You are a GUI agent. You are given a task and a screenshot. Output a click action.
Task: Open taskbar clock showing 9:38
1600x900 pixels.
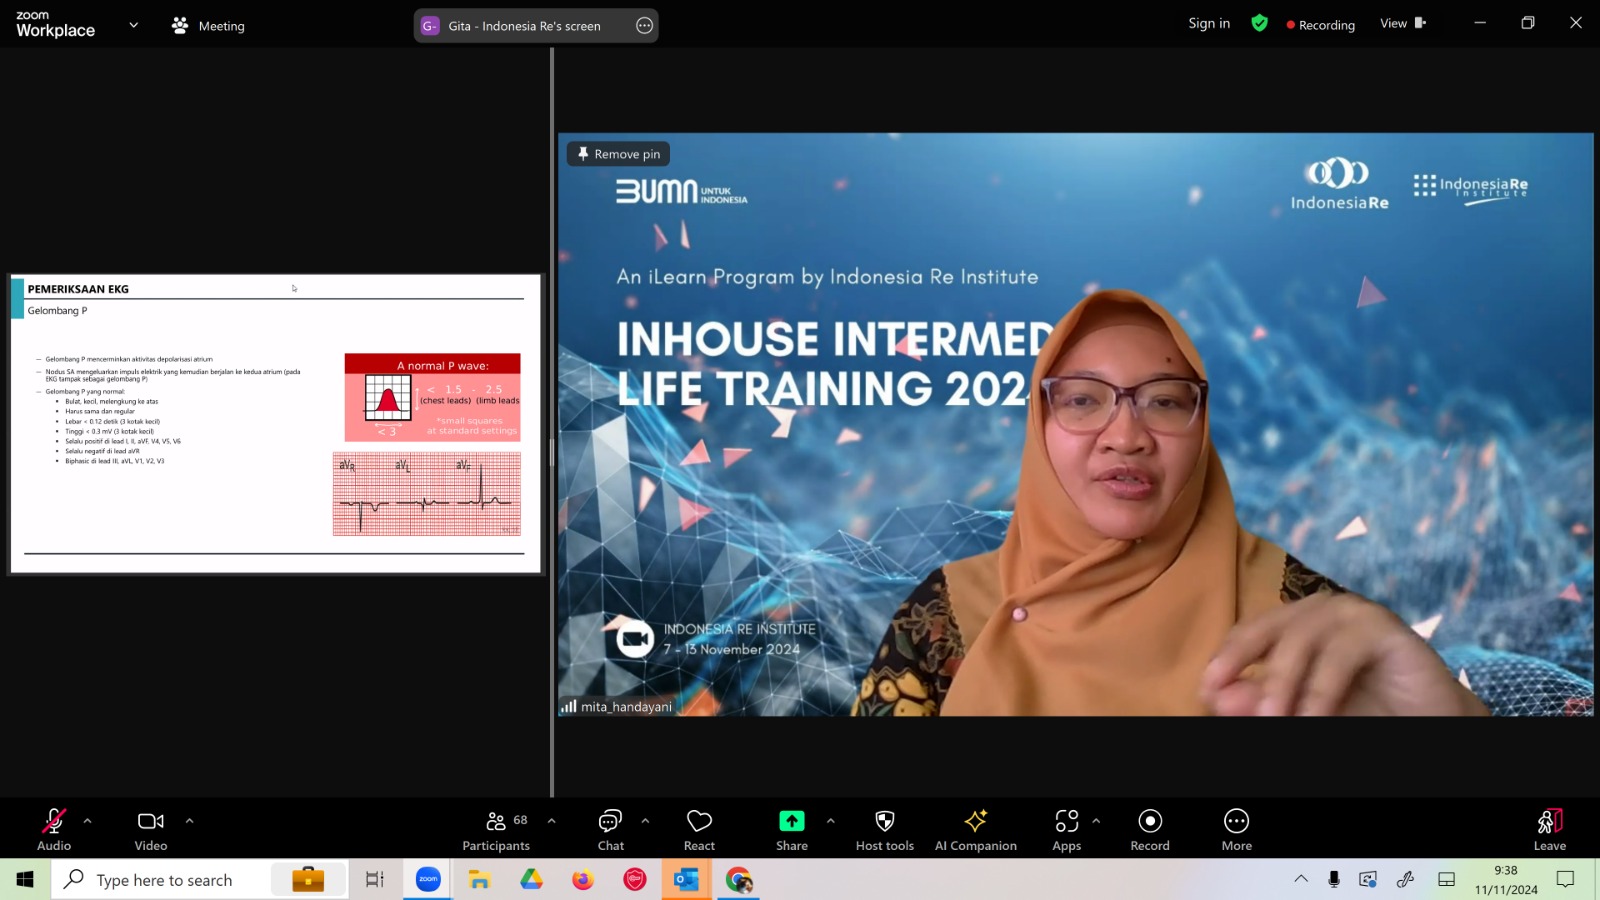[1506, 880]
